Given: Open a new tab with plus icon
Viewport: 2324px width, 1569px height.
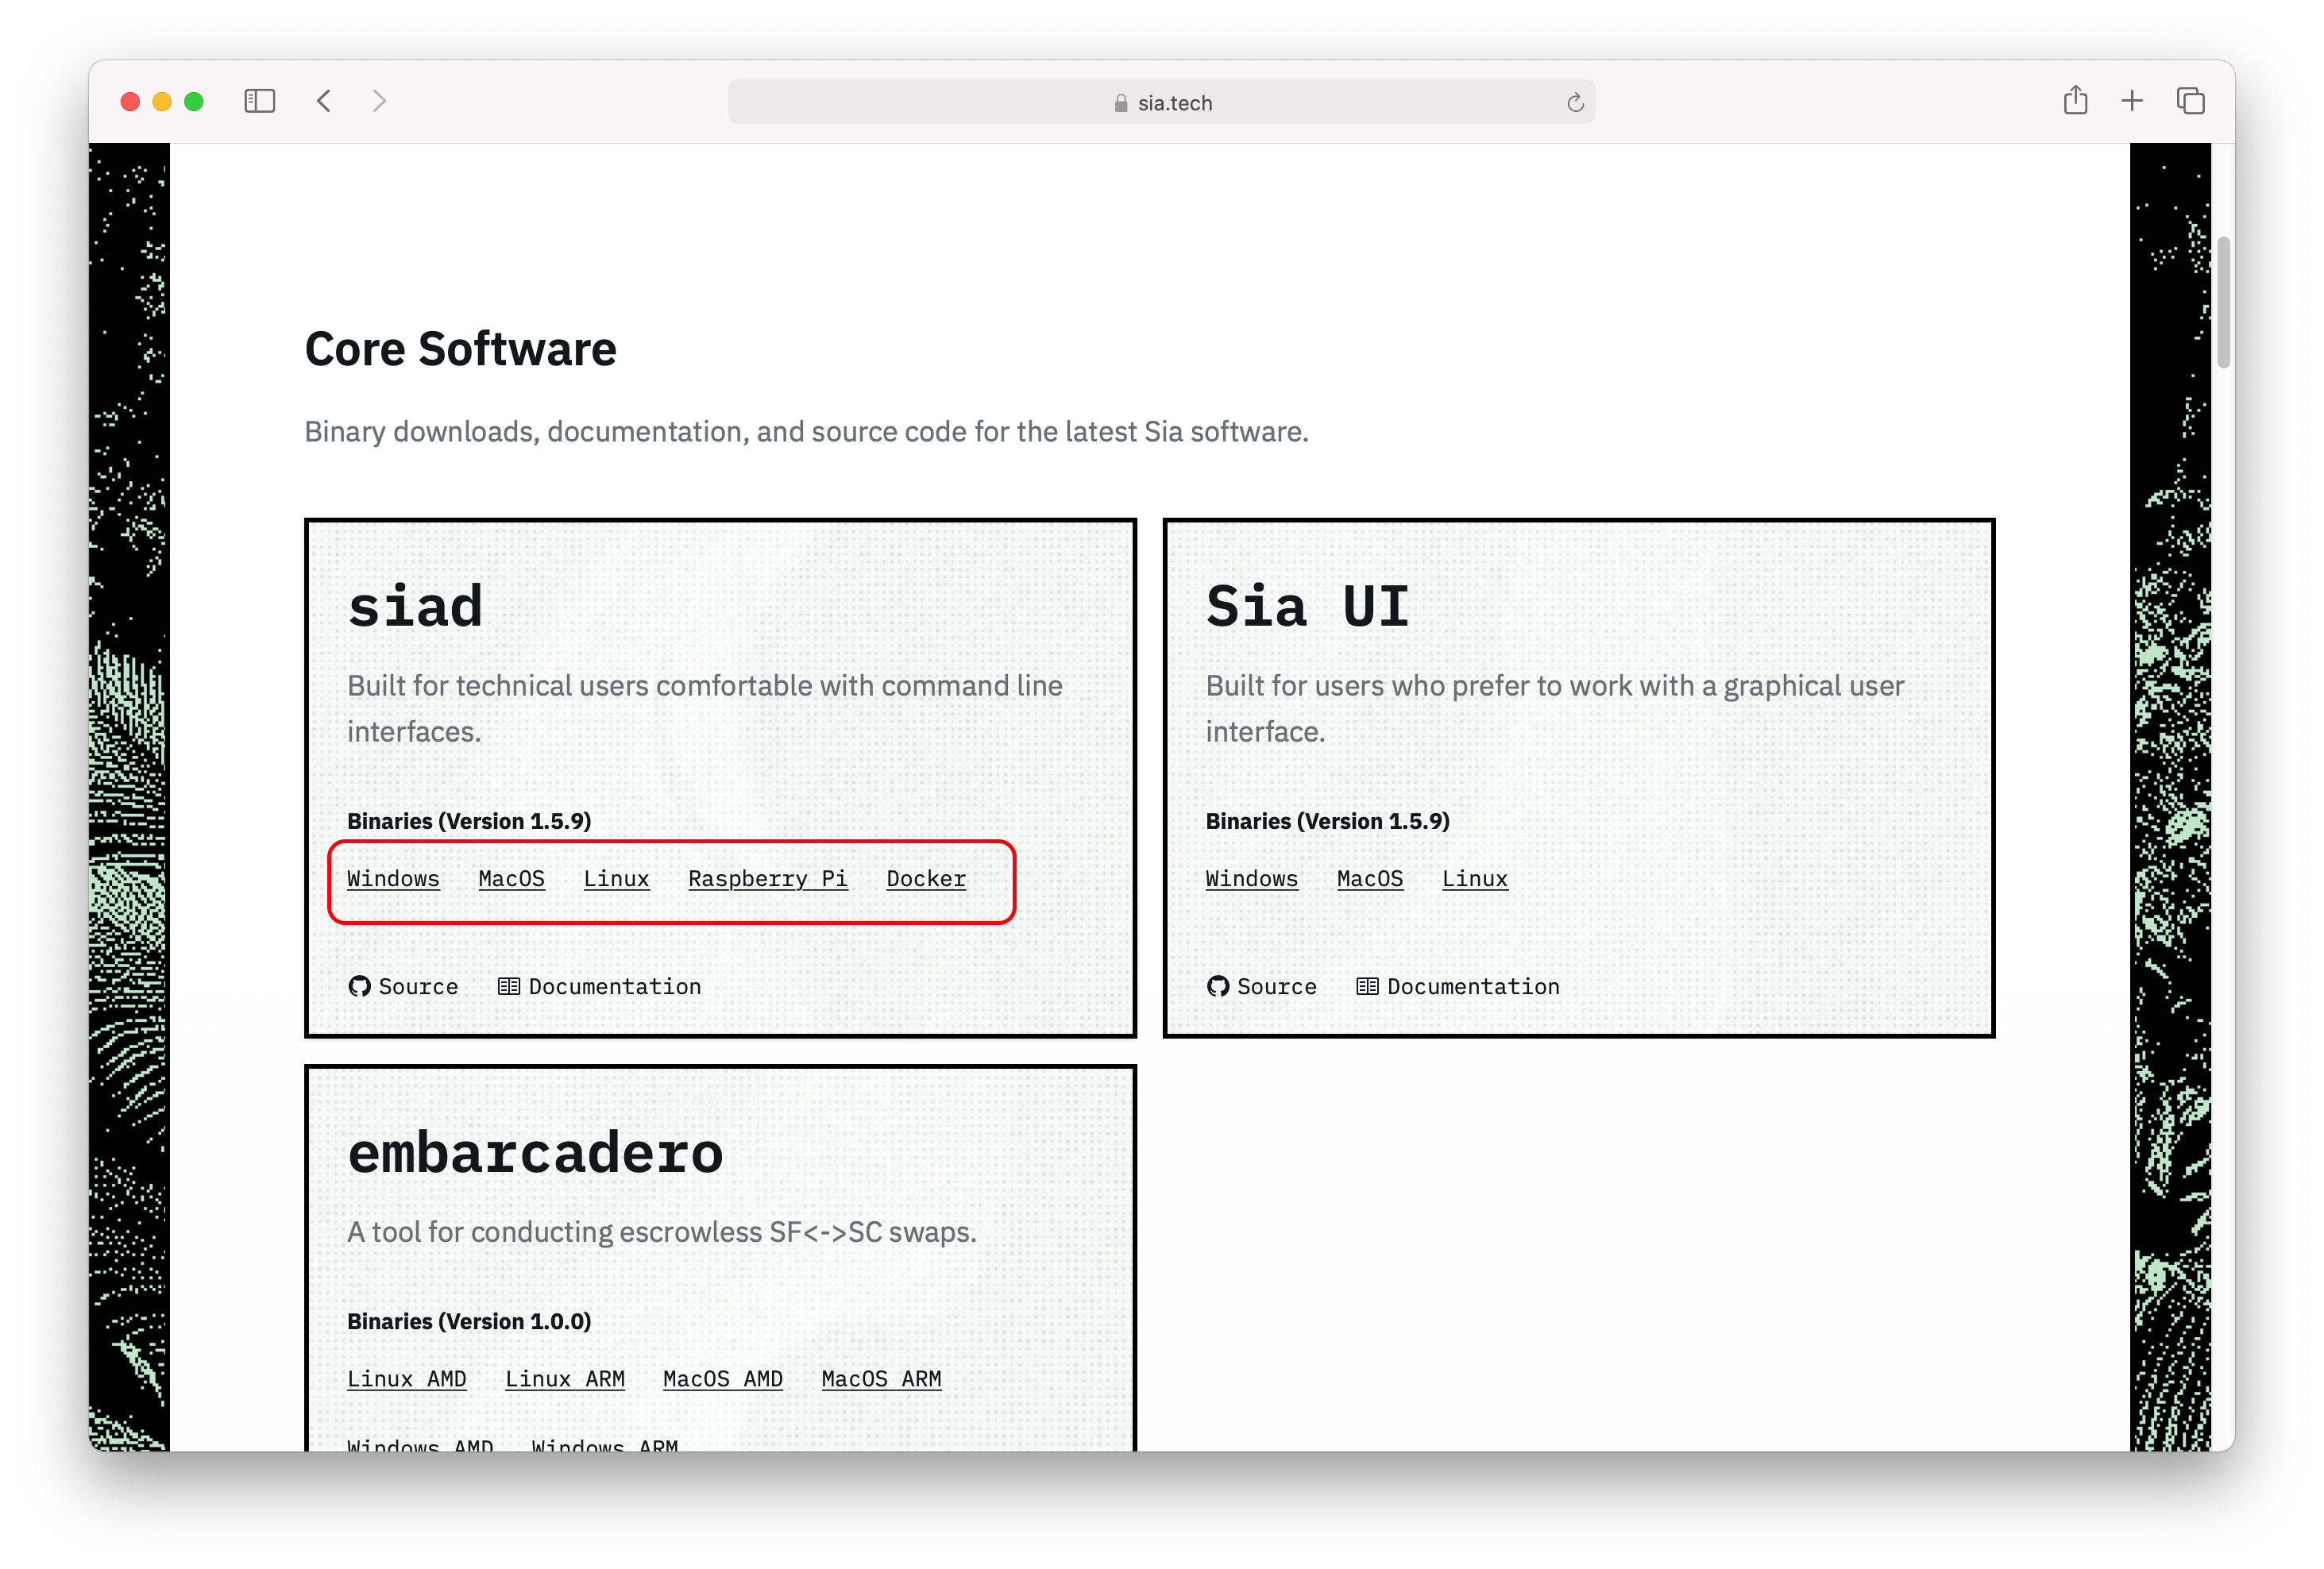Looking at the screenshot, I should [x=2132, y=101].
